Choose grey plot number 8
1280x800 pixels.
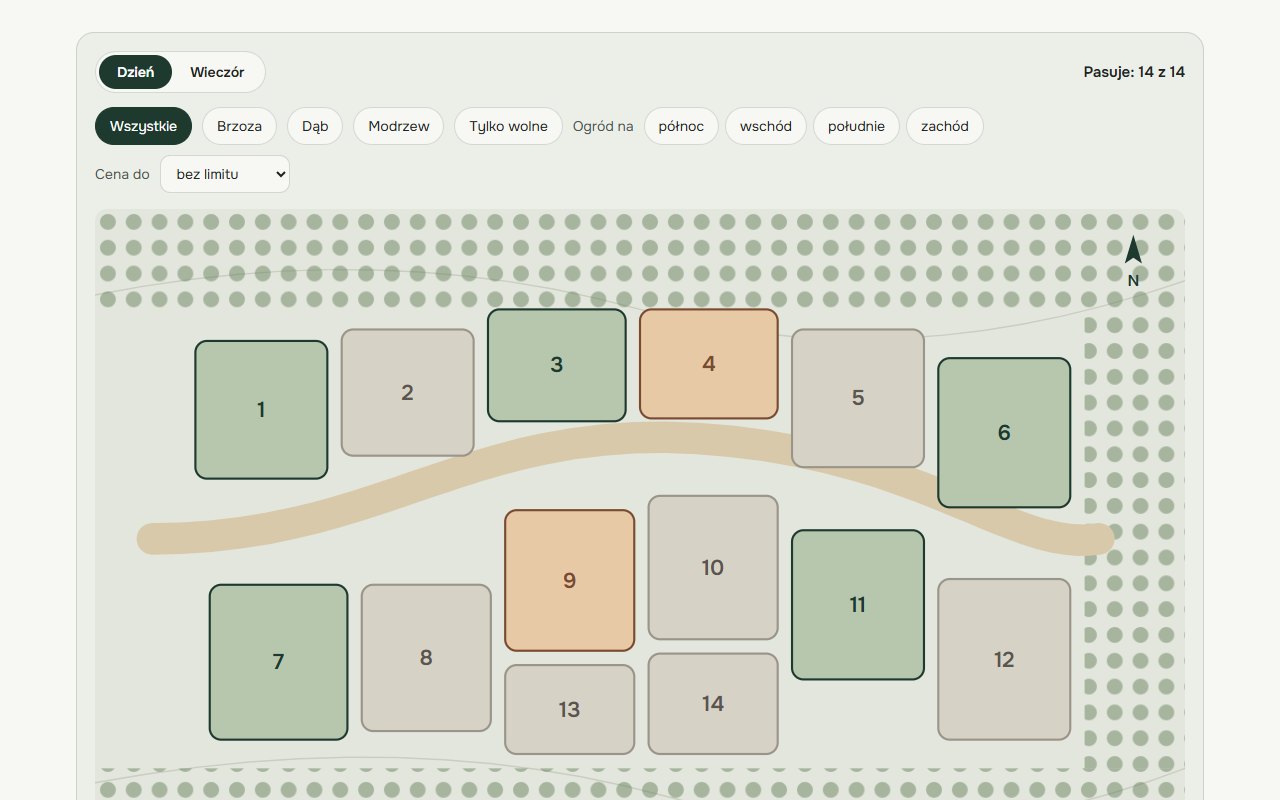(x=426, y=658)
